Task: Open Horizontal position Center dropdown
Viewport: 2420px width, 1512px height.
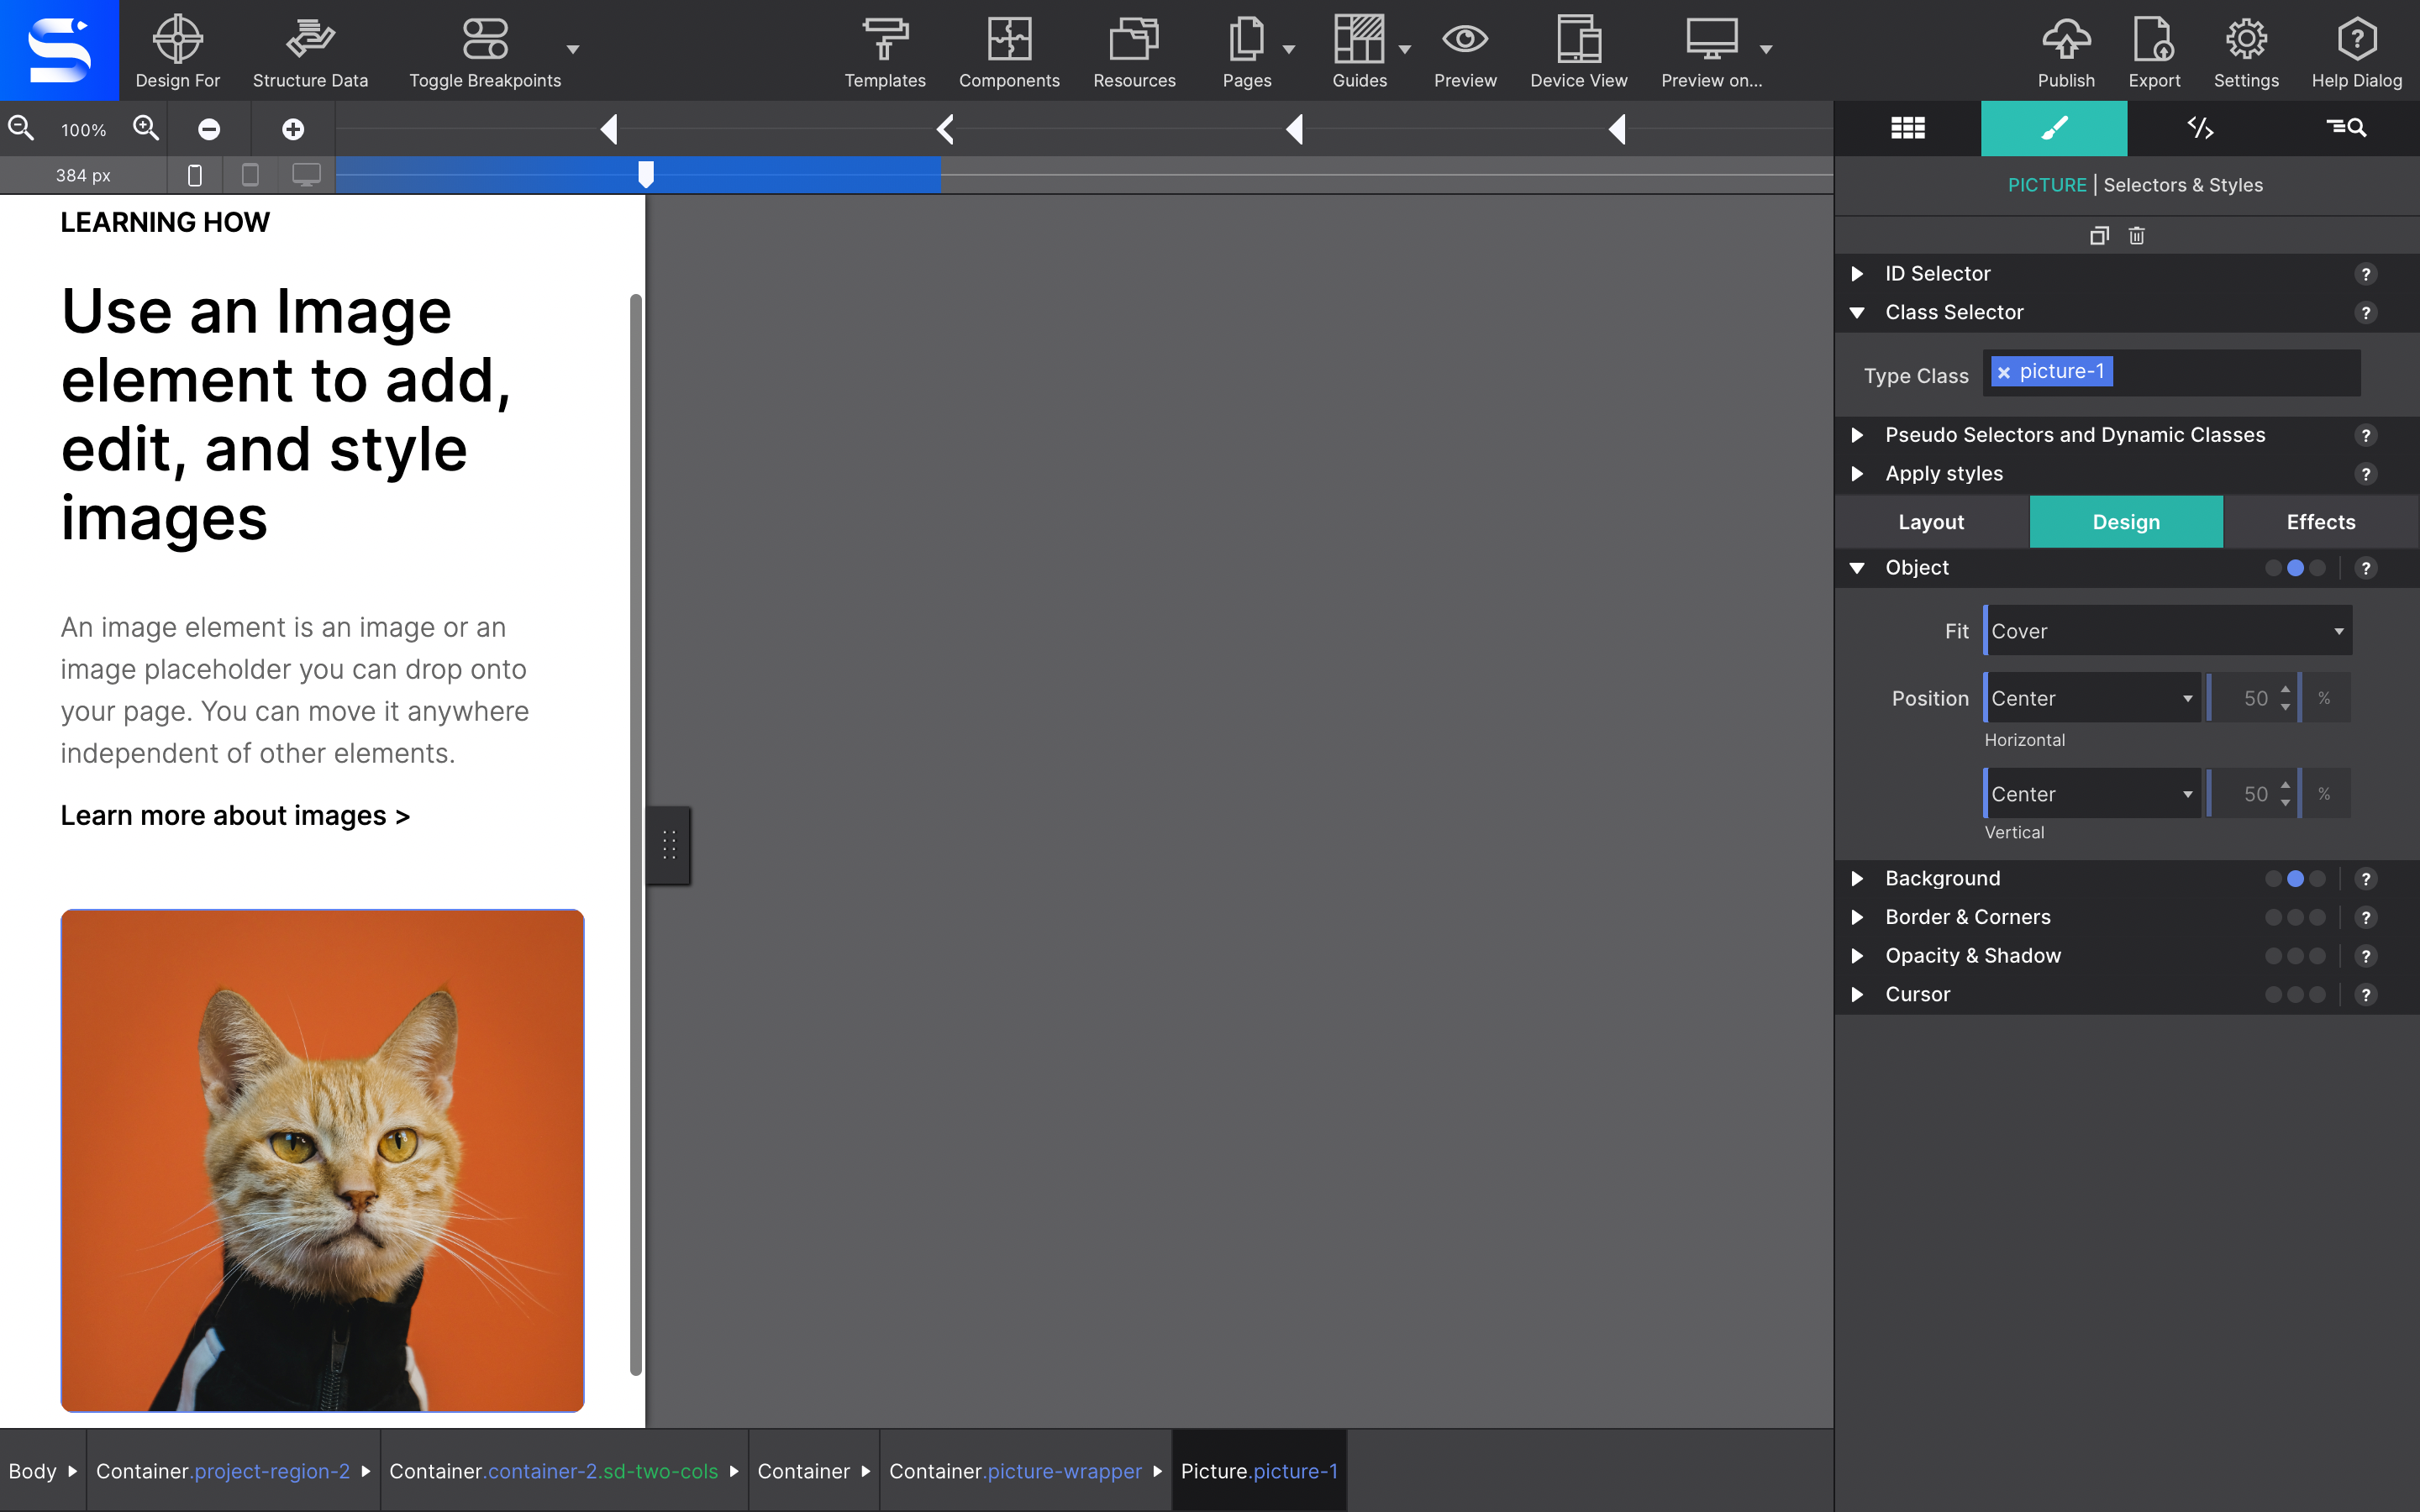Action: (2092, 698)
